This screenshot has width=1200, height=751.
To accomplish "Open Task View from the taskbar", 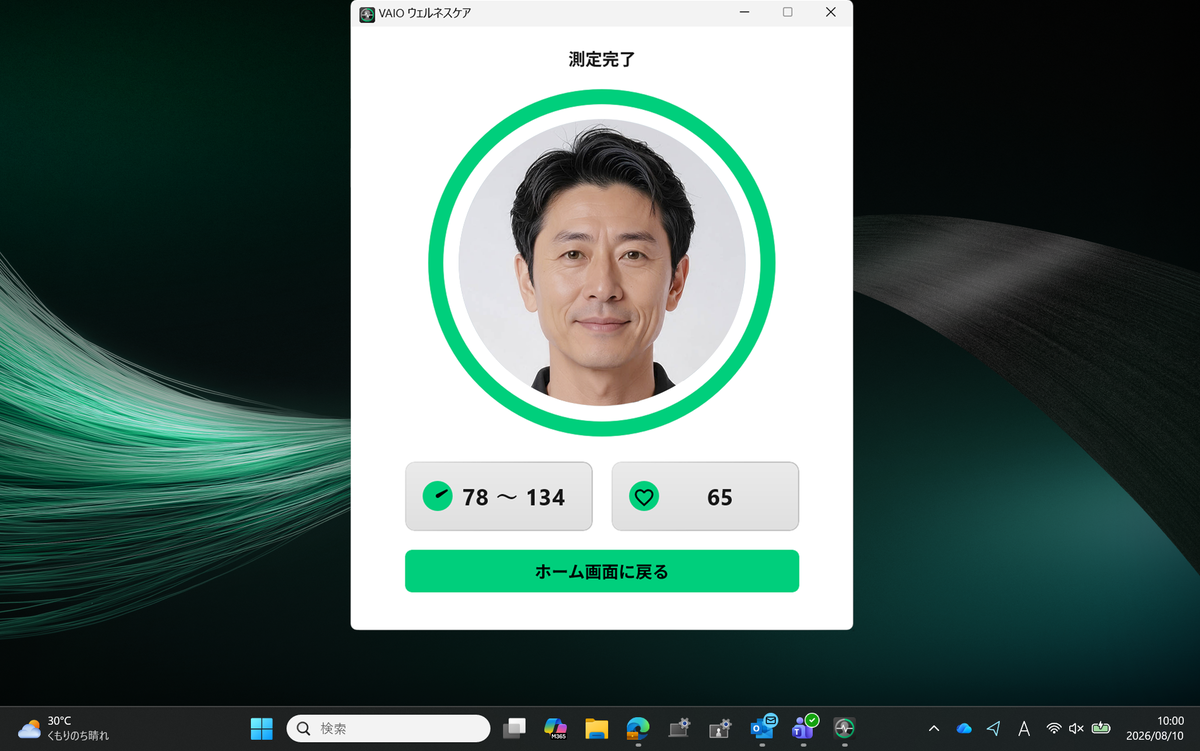I will pos(514,728).
